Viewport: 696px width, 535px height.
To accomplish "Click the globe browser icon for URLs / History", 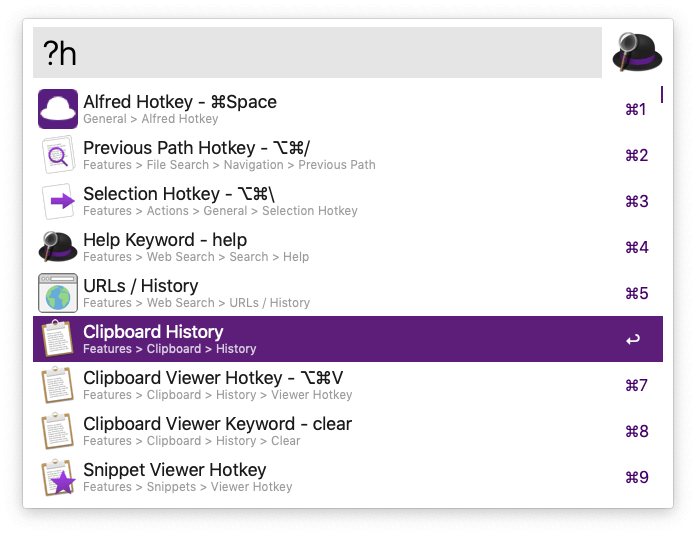I will [x=58, y=293].
